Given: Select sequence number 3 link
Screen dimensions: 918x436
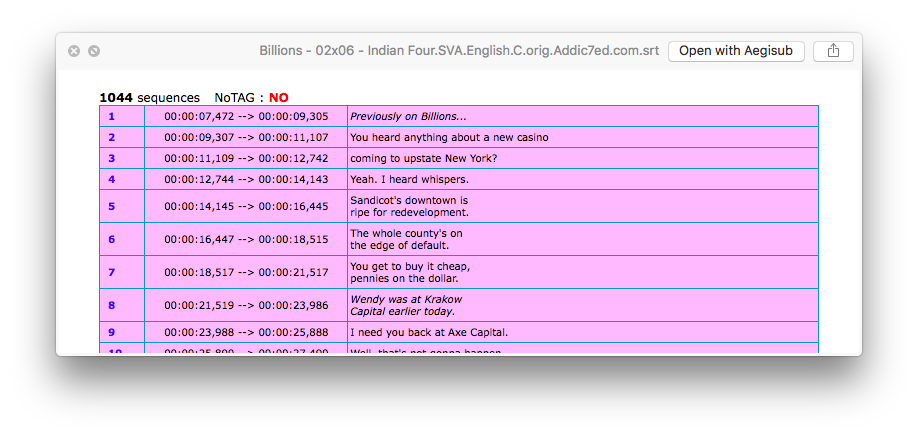Looking at the screenshot, I should [111, 159].
